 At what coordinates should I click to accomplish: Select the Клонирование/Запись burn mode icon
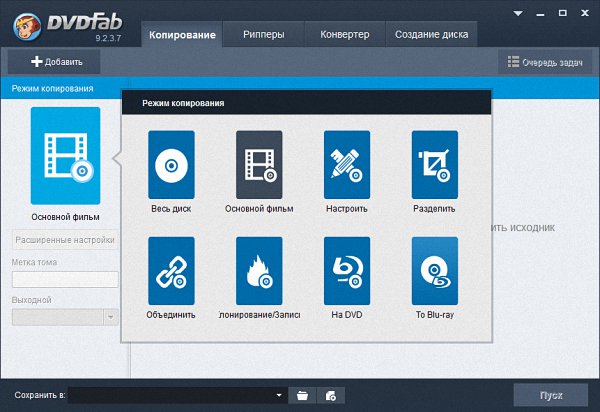click(259, 271)
